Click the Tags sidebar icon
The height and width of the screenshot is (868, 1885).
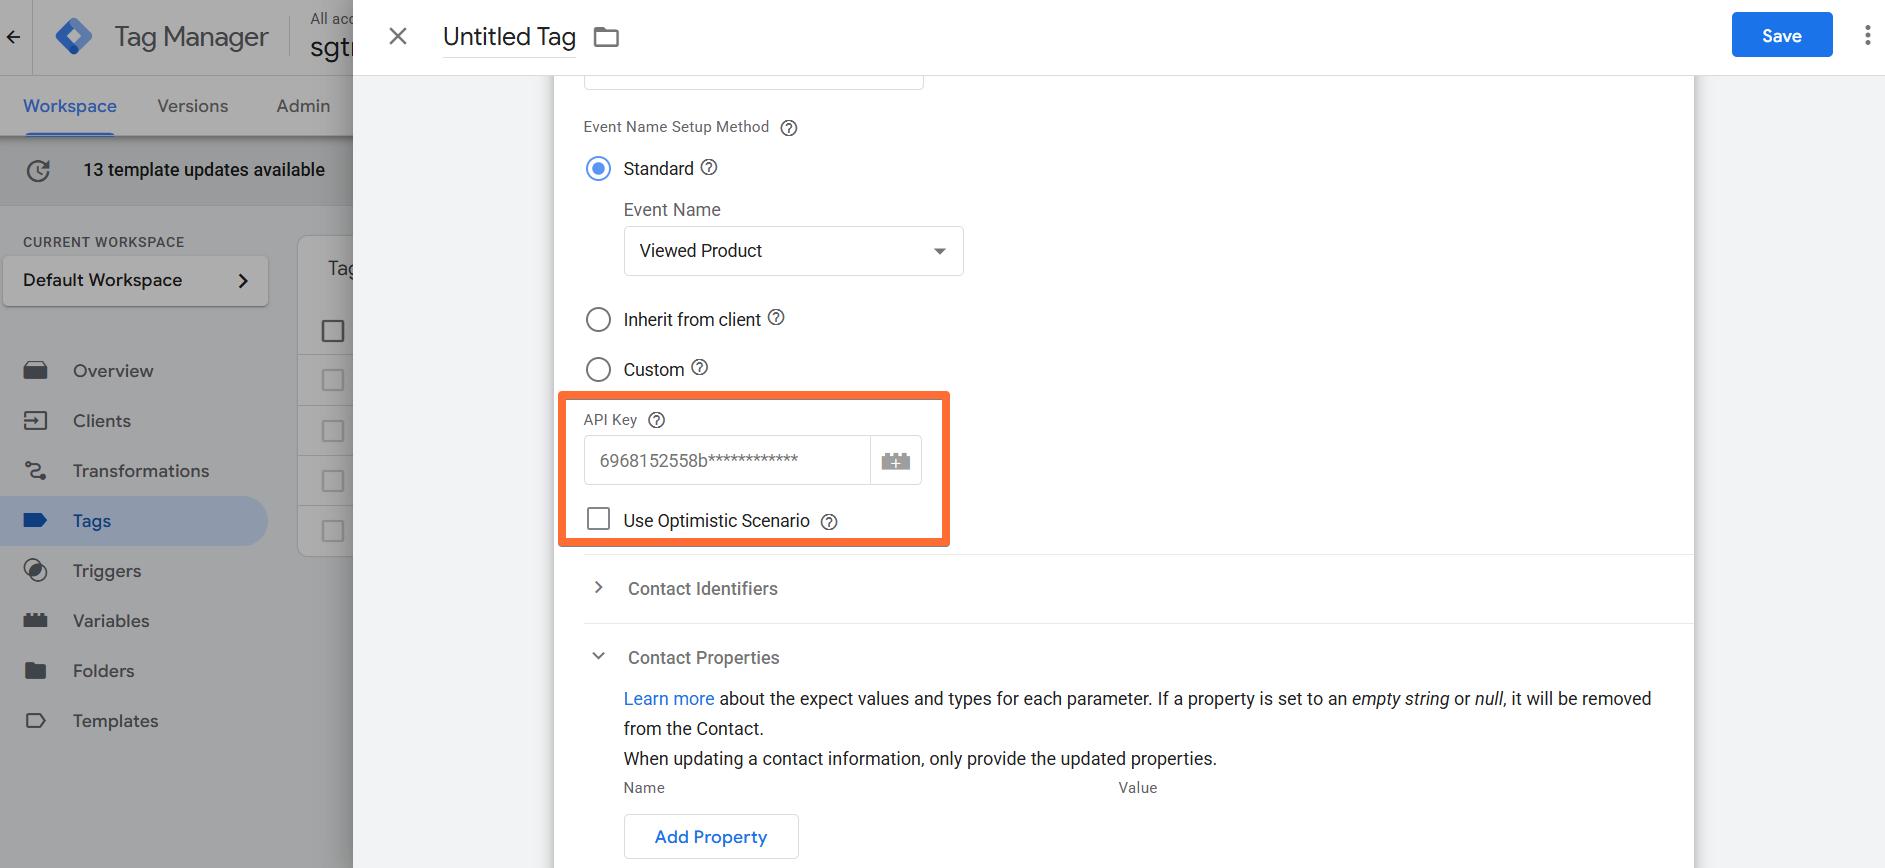(35, 521)
